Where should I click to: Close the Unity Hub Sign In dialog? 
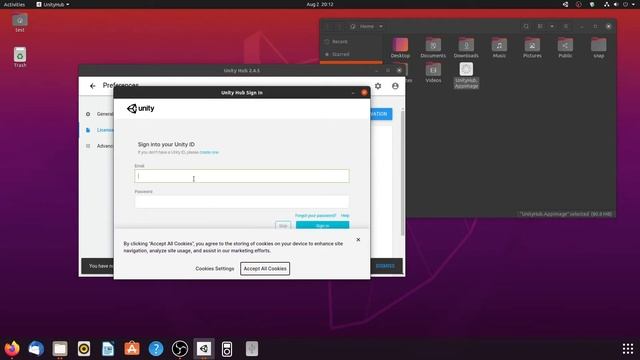point(364,93)
